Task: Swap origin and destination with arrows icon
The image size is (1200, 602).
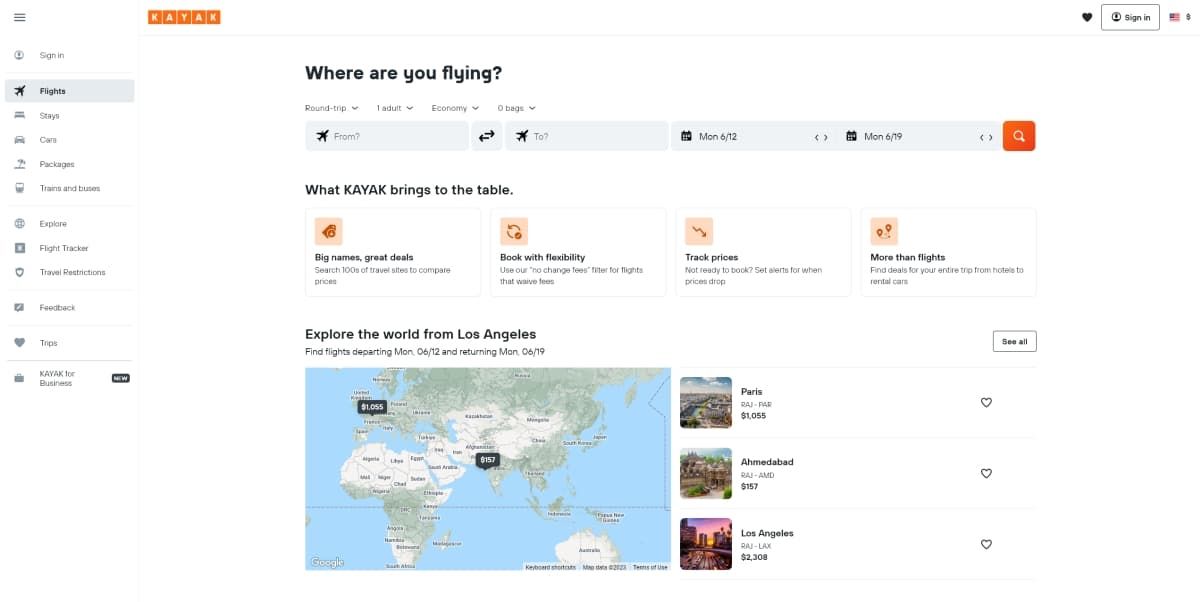Action: (x=487, y=136)
